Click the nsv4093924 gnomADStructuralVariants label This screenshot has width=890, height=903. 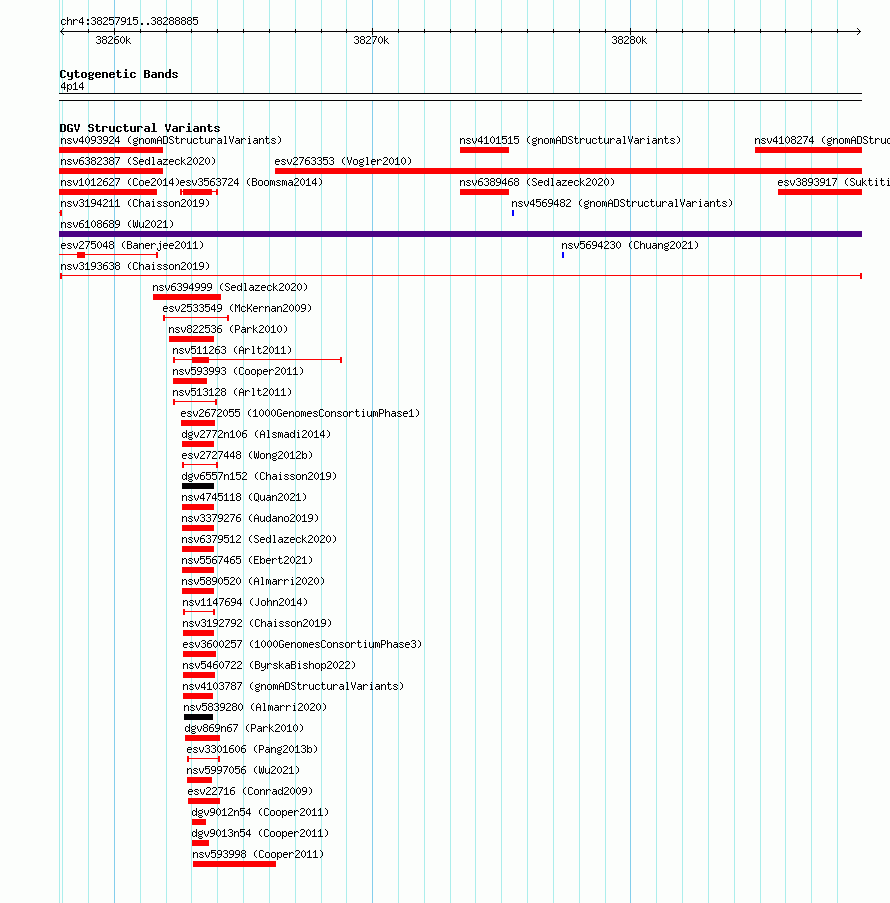point(171,140)
